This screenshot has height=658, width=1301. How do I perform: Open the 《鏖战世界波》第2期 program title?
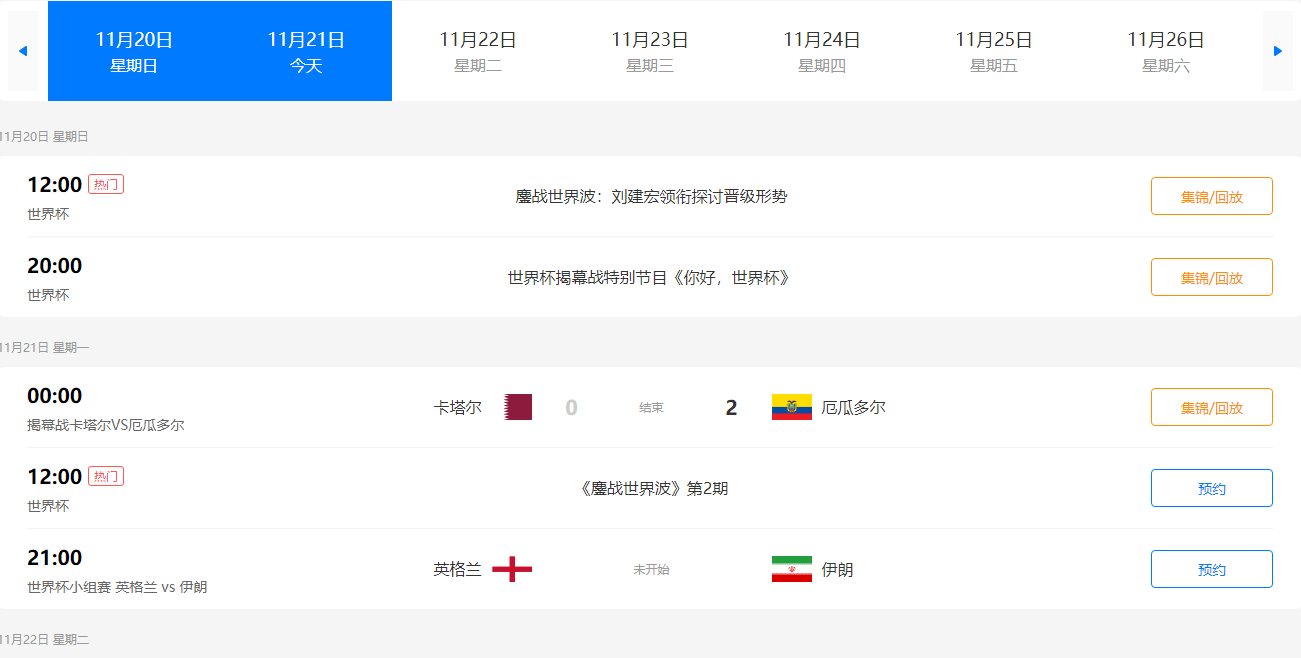(652, 489)
